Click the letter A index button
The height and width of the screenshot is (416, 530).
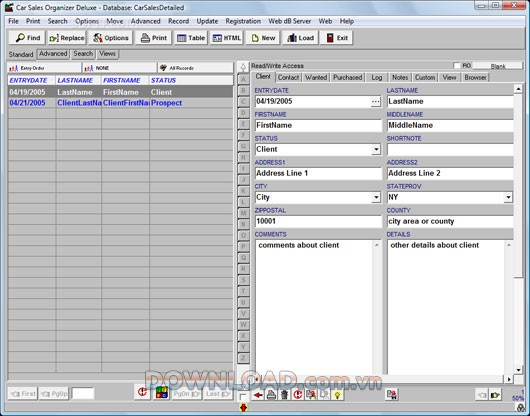tap(243, 79)
